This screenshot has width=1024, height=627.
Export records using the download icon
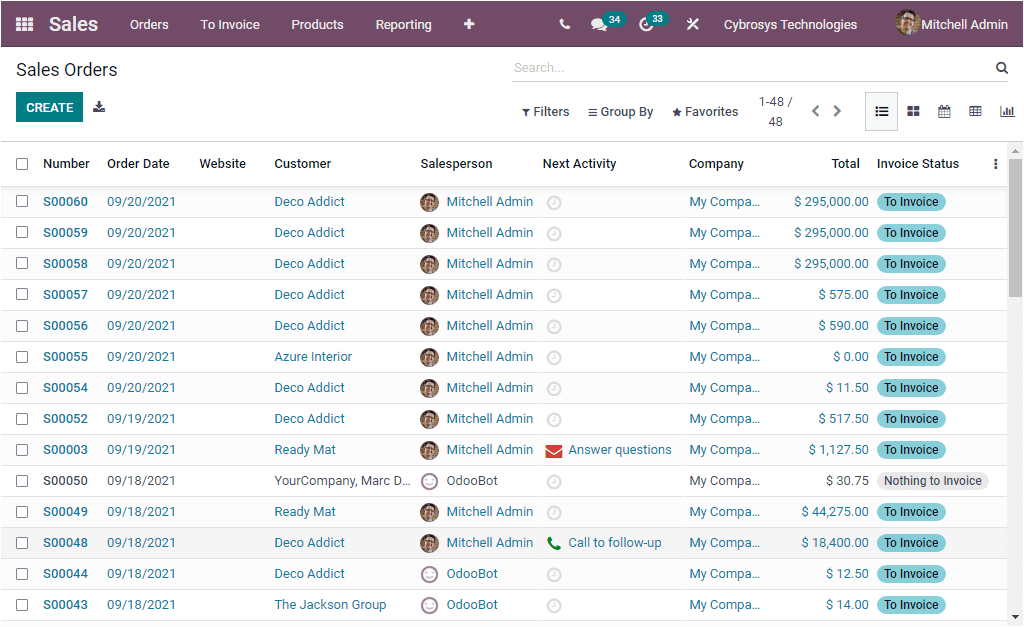click(x=98, y=105)
